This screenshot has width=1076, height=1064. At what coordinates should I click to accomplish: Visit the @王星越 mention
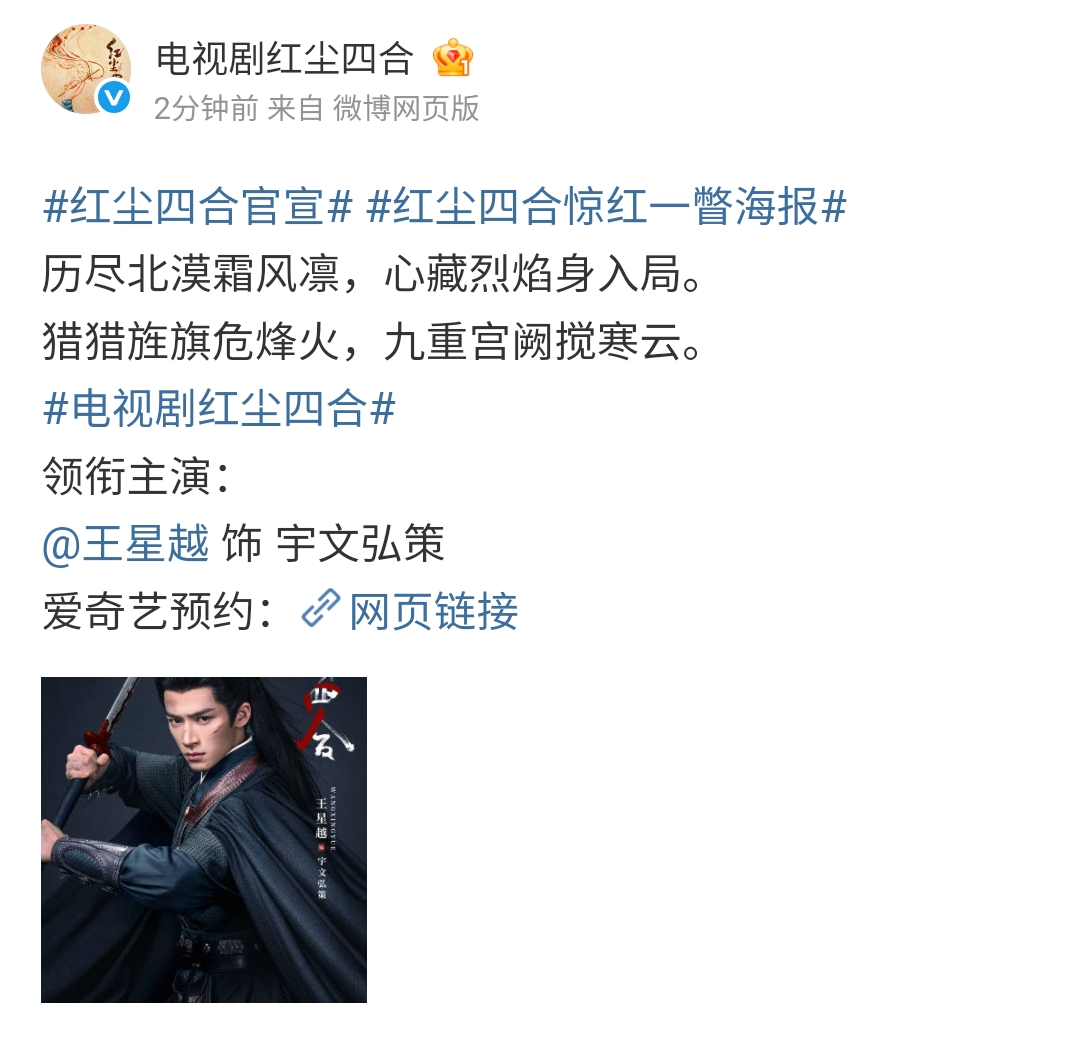126,543
